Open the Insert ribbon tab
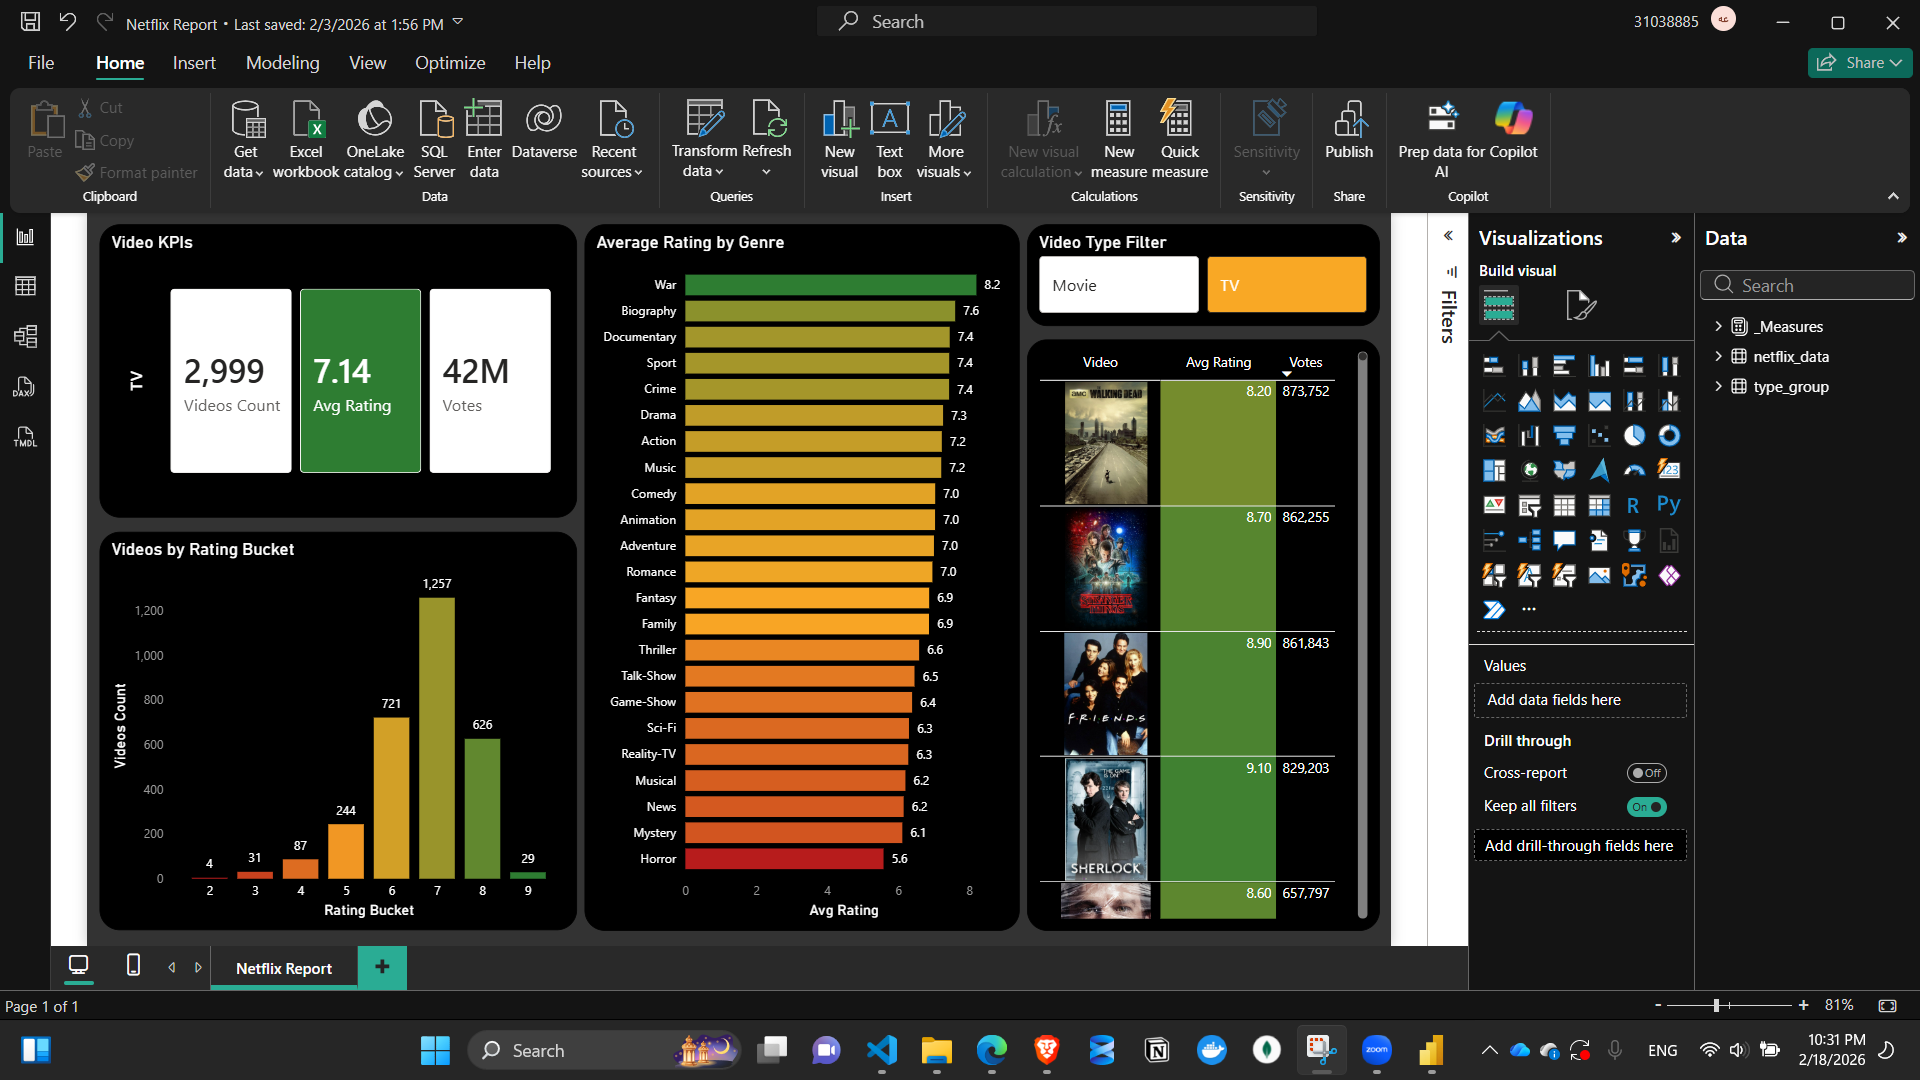The image size is (1920, 1080). click(194, 63)
